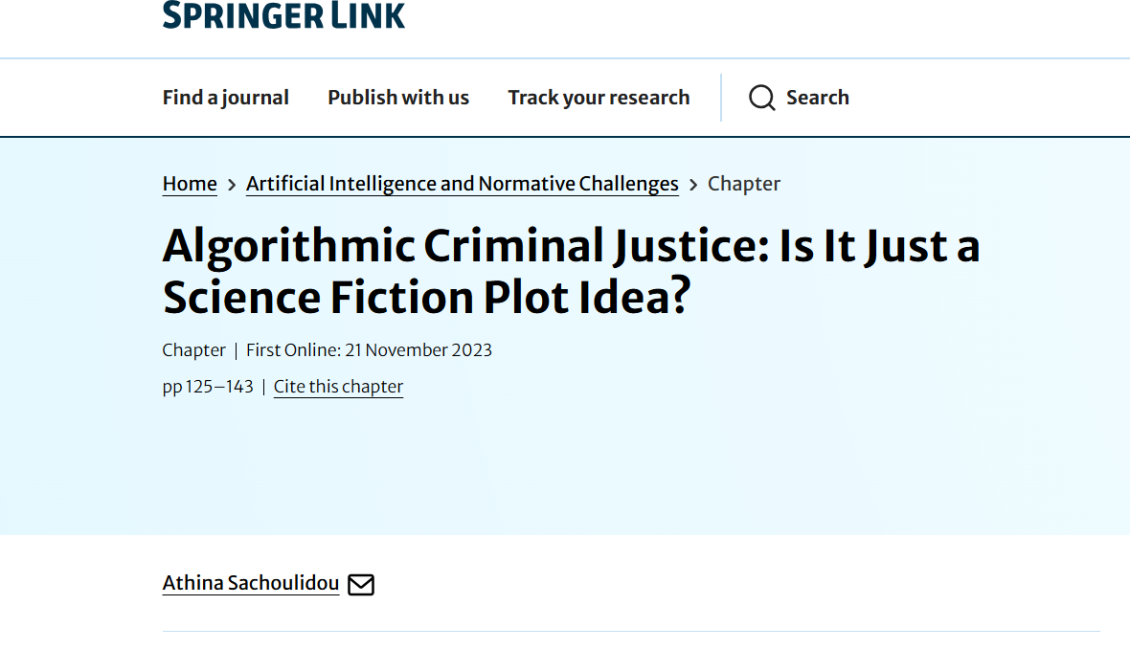Open the Publish with us menu

point(398,97)
